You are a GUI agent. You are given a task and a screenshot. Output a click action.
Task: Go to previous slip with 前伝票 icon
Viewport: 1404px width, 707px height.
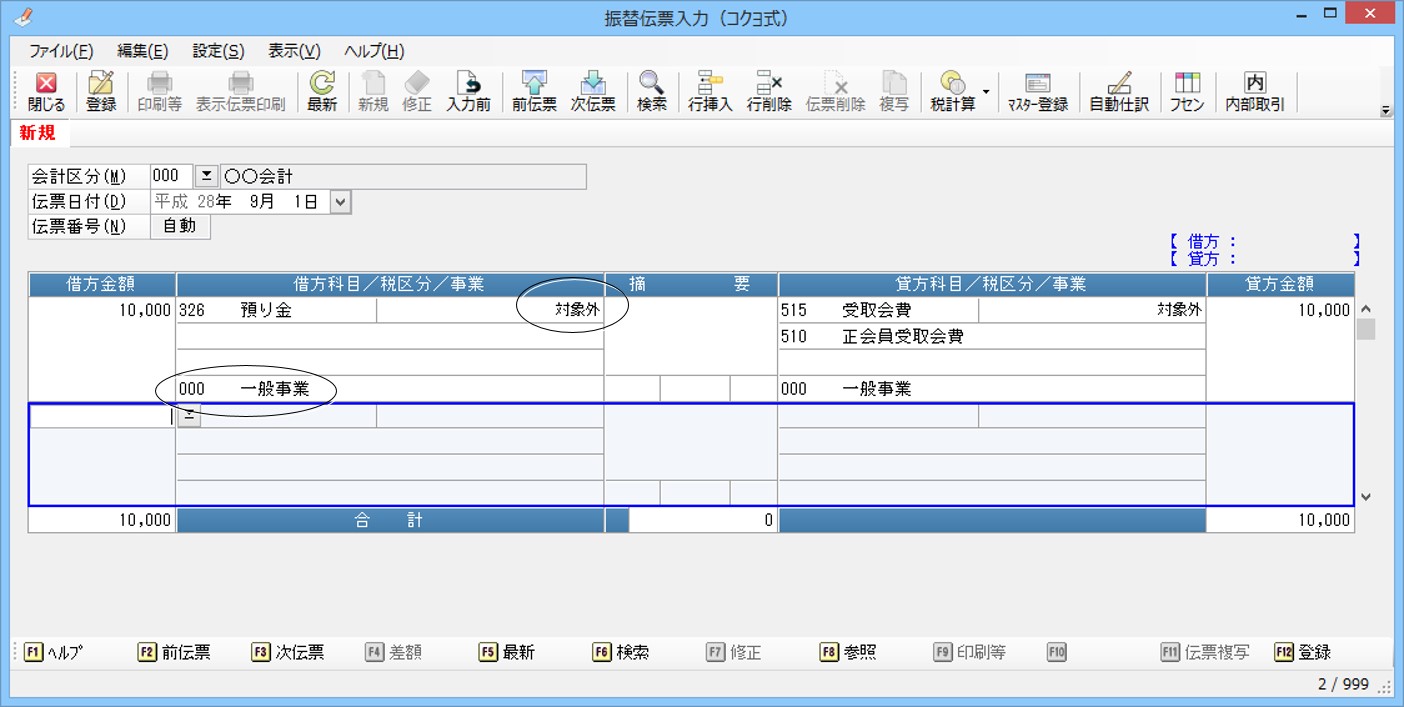[534, 91]
